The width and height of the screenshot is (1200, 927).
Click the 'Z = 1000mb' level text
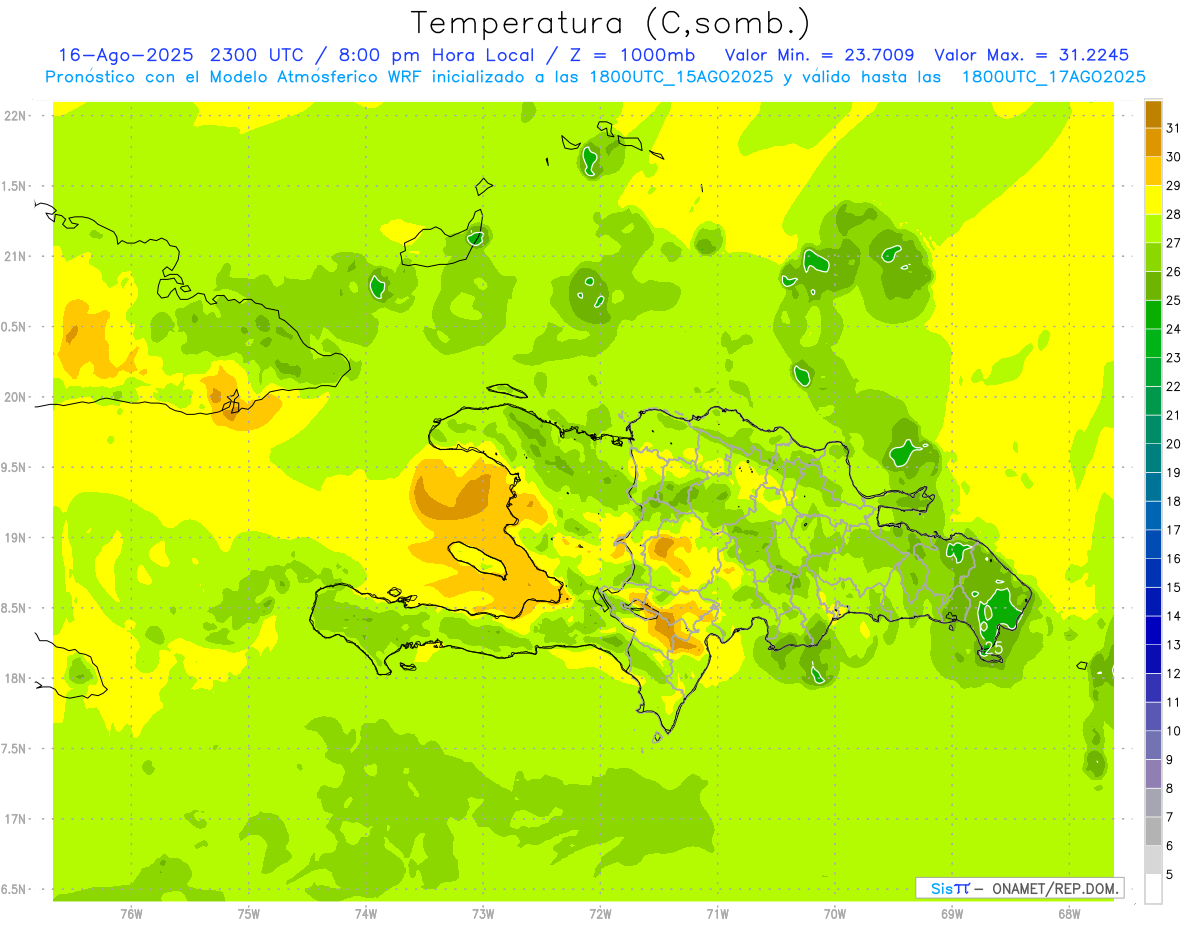pyautogui.click(x=632, y=55)
